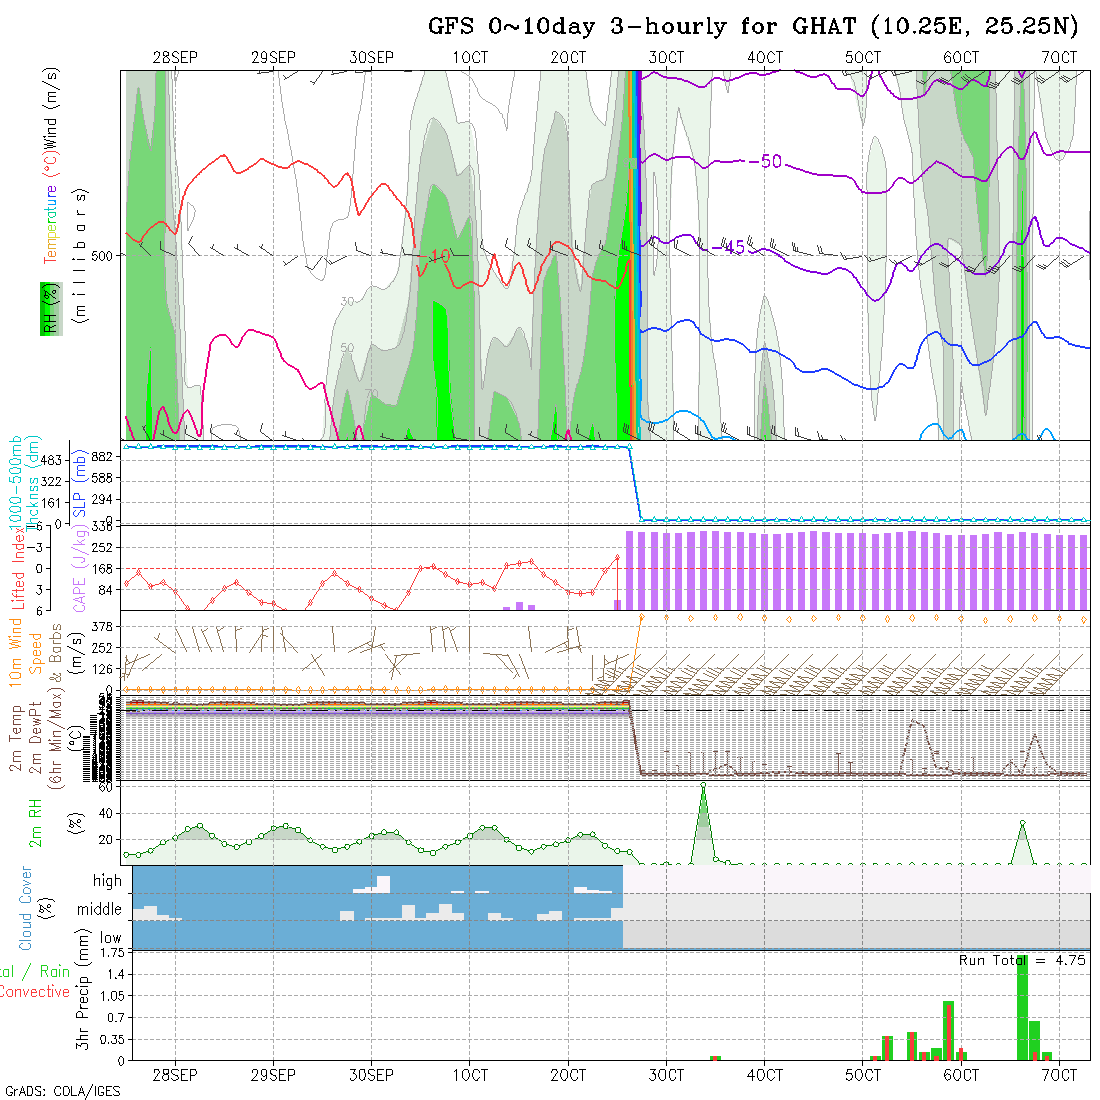
Task: Click the 'low' cloud cover row label
Action: coord(110,938)
